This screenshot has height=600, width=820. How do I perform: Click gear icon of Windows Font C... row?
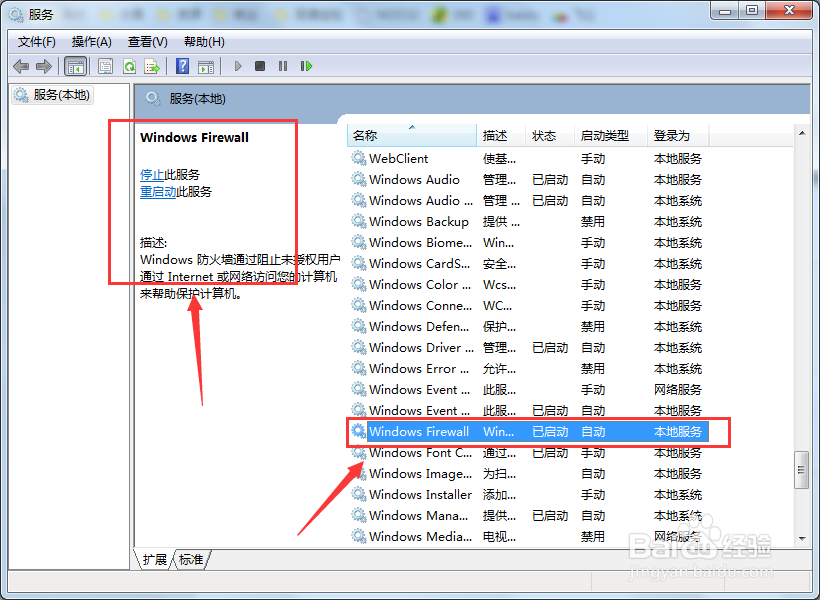358,452
